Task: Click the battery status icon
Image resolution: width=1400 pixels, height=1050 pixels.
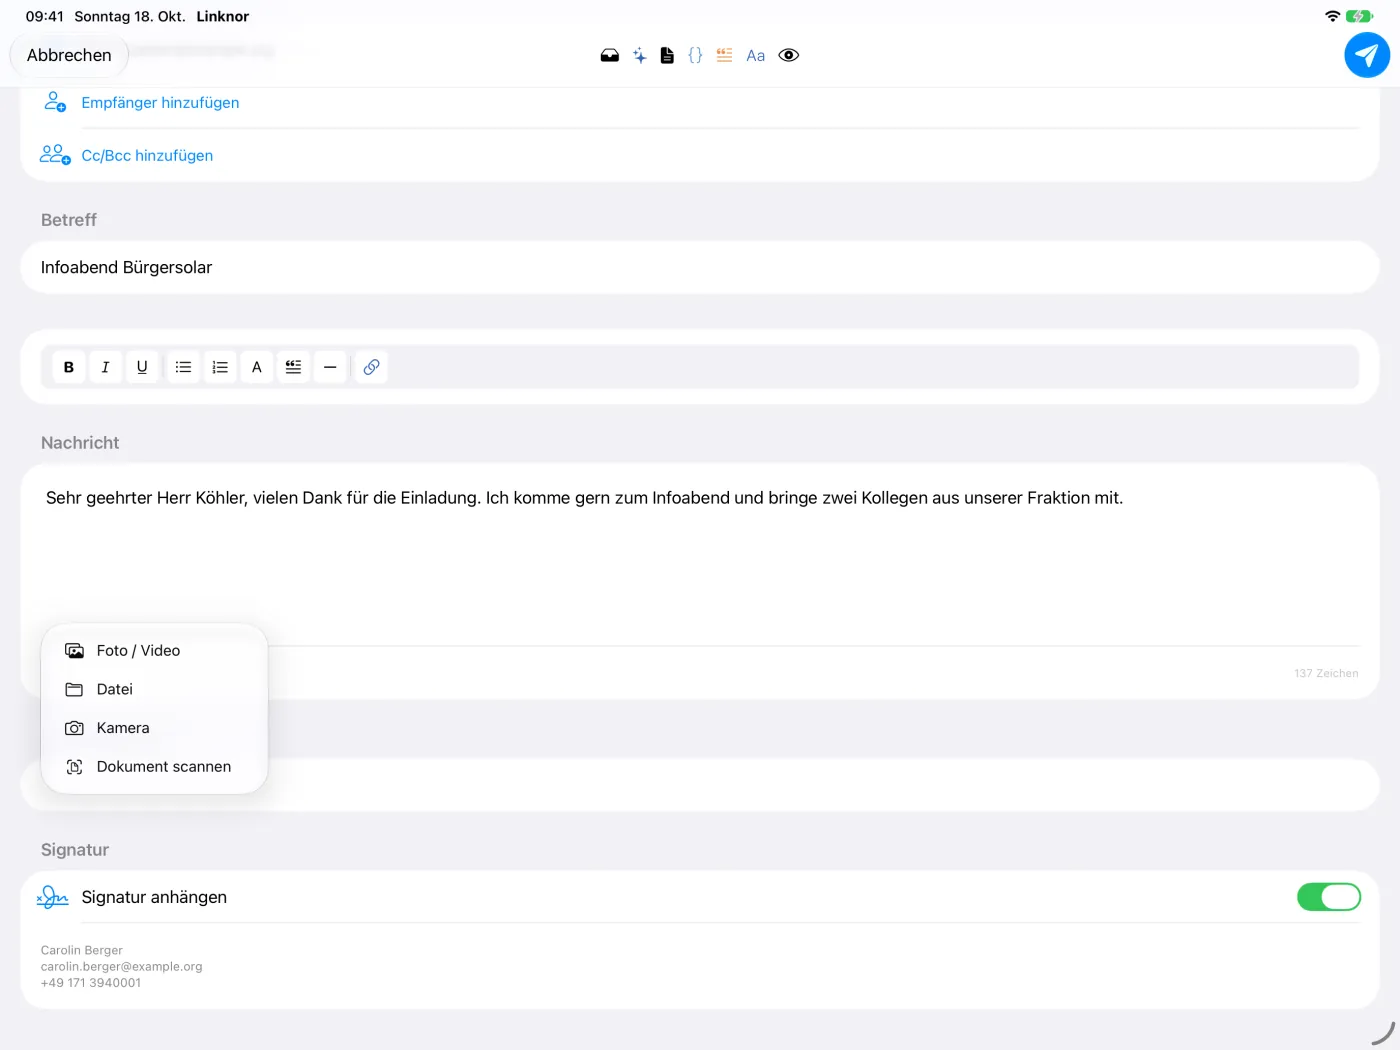Action: (1360, 16)
